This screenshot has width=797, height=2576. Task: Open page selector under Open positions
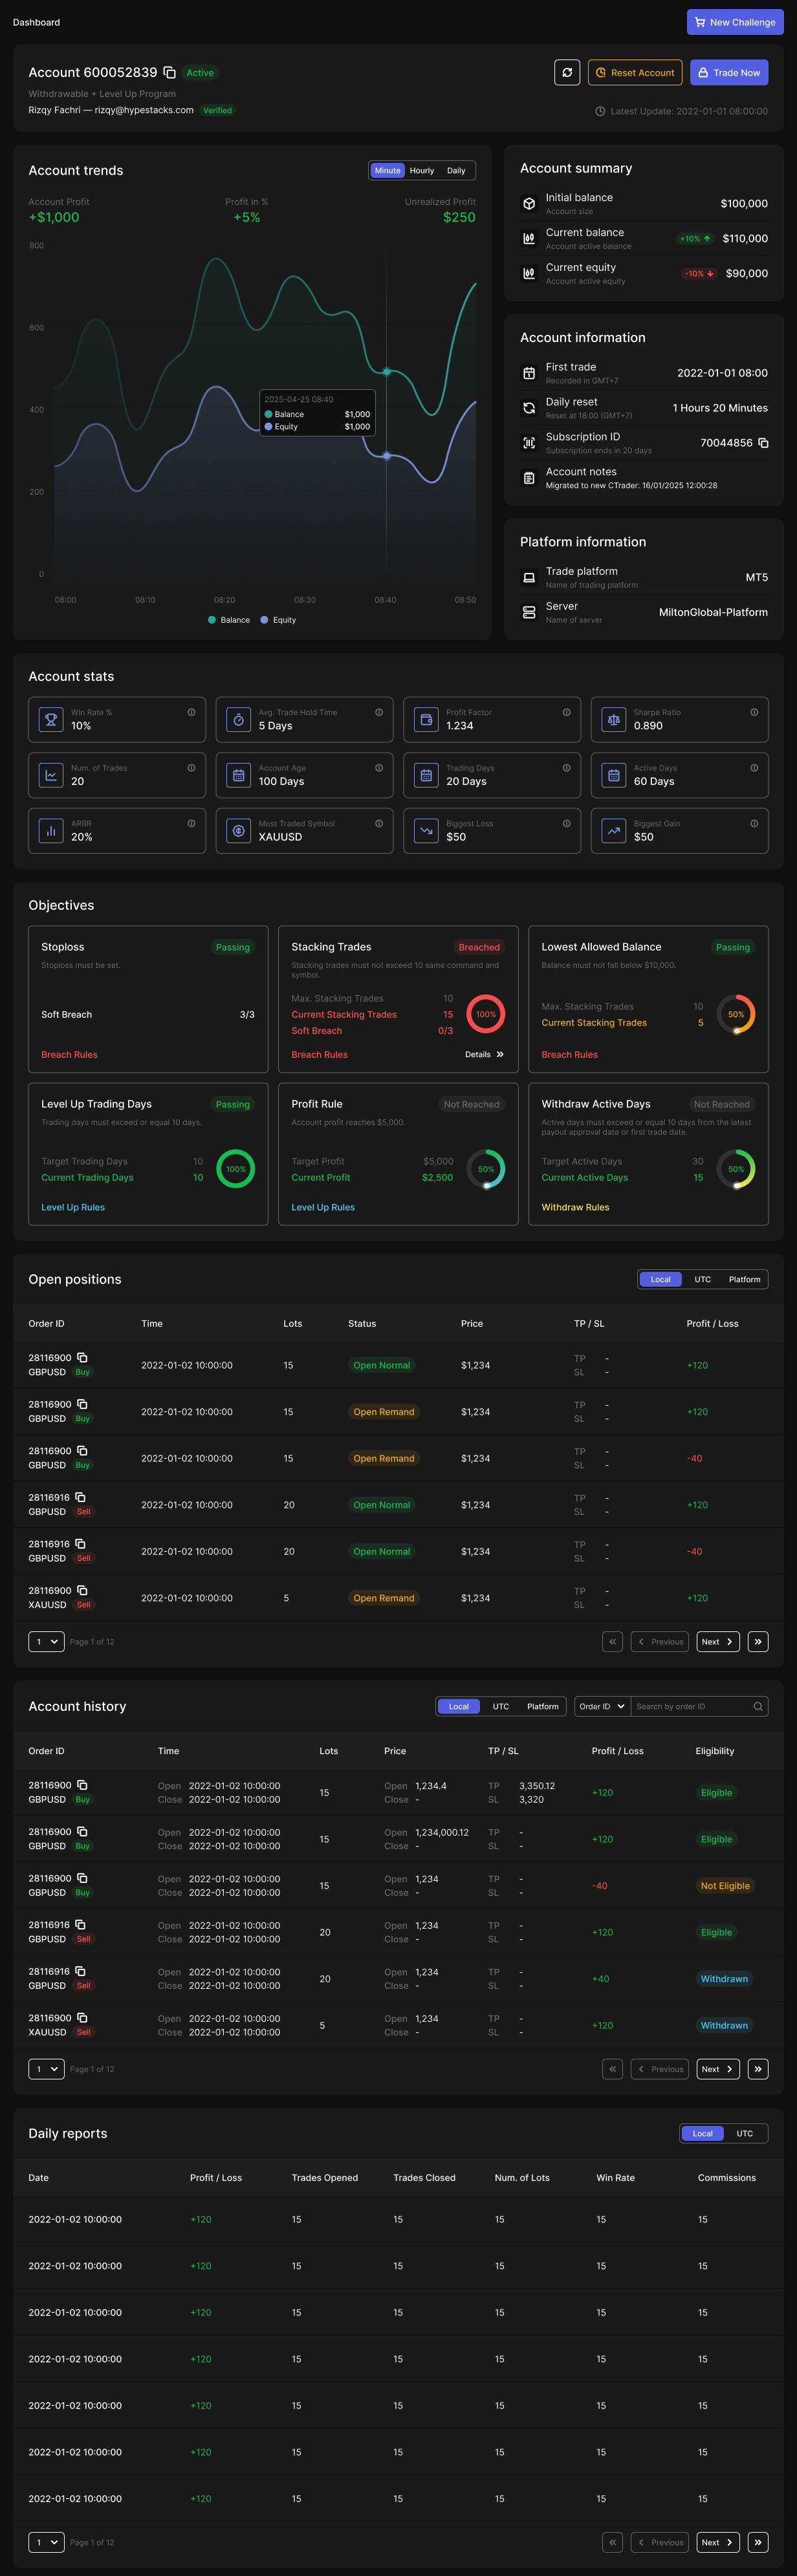46,1641
